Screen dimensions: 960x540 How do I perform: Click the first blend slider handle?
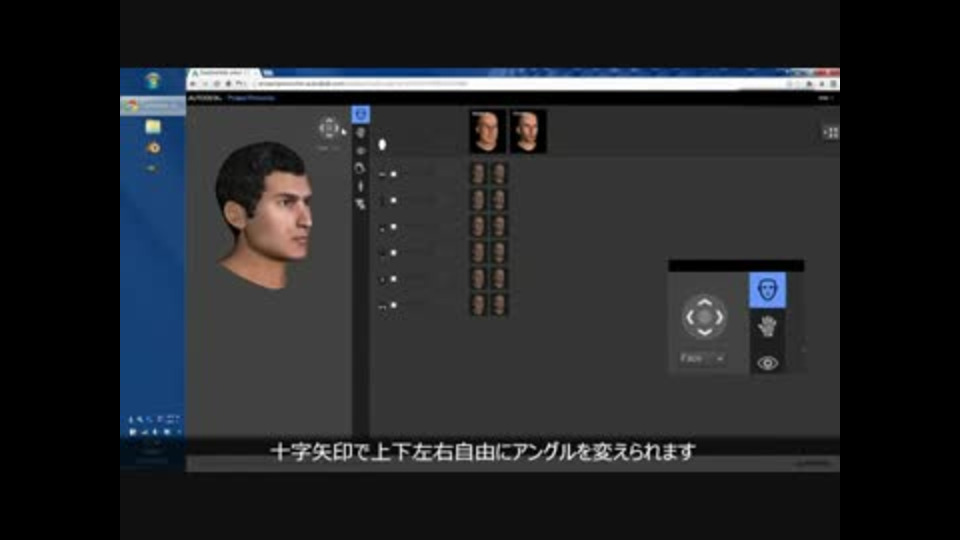click(394, 174)
